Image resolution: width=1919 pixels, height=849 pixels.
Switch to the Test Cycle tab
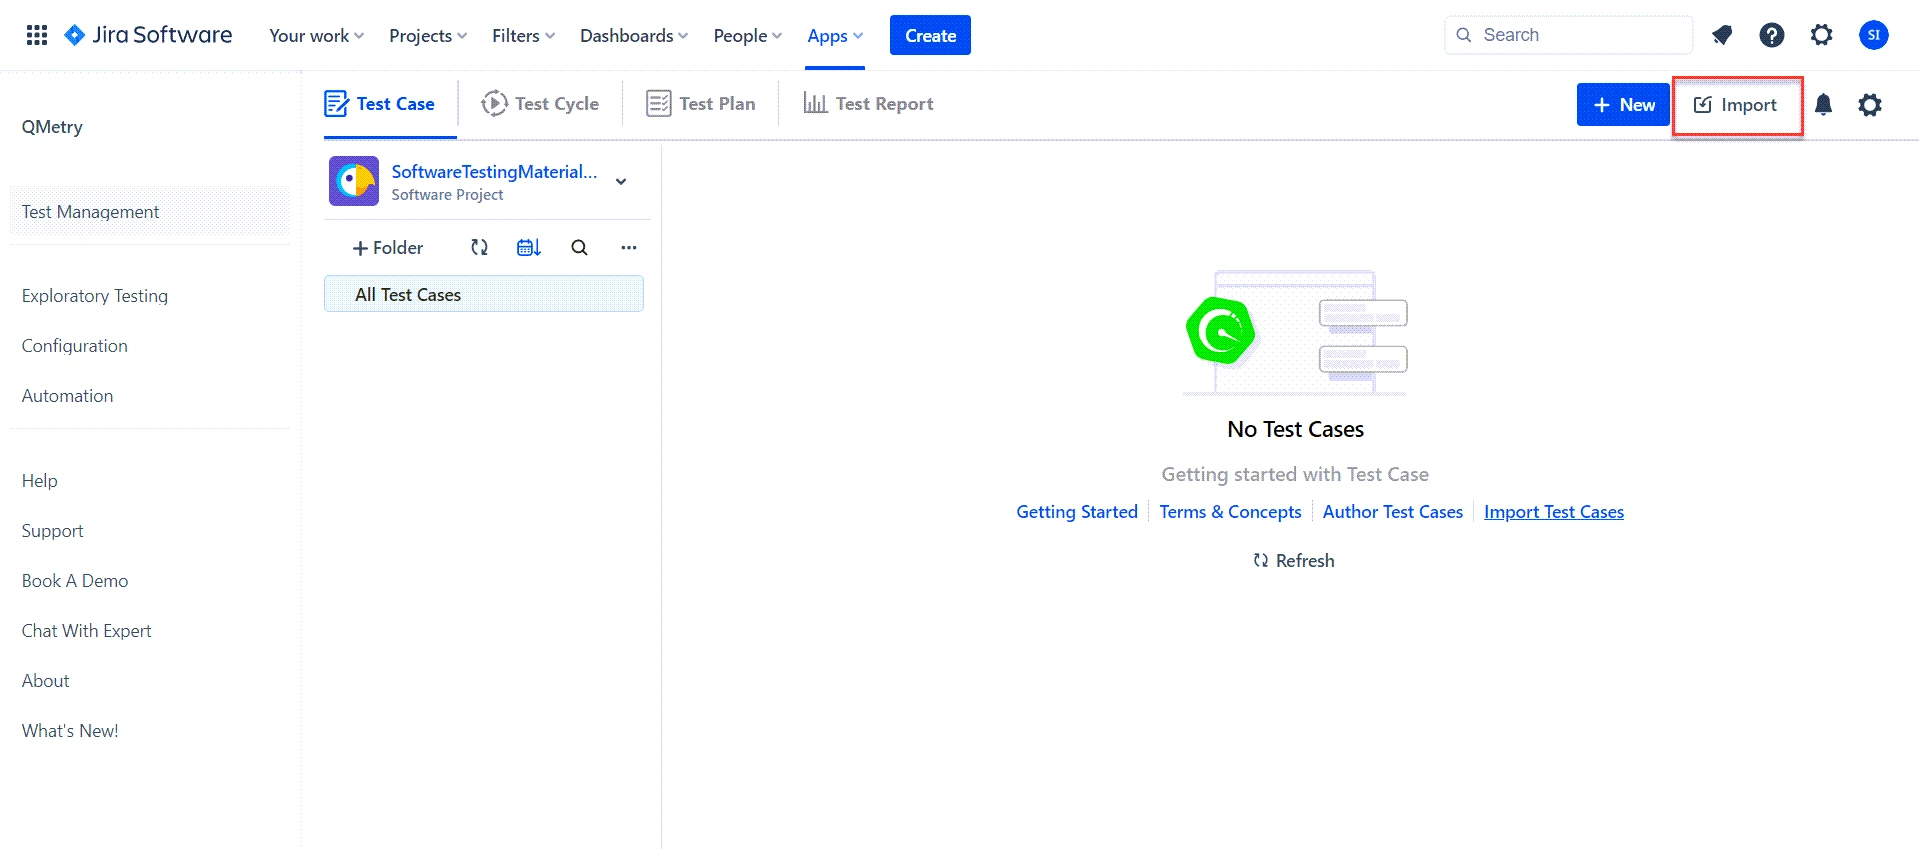pyautogui.click(x=540, y=104)
